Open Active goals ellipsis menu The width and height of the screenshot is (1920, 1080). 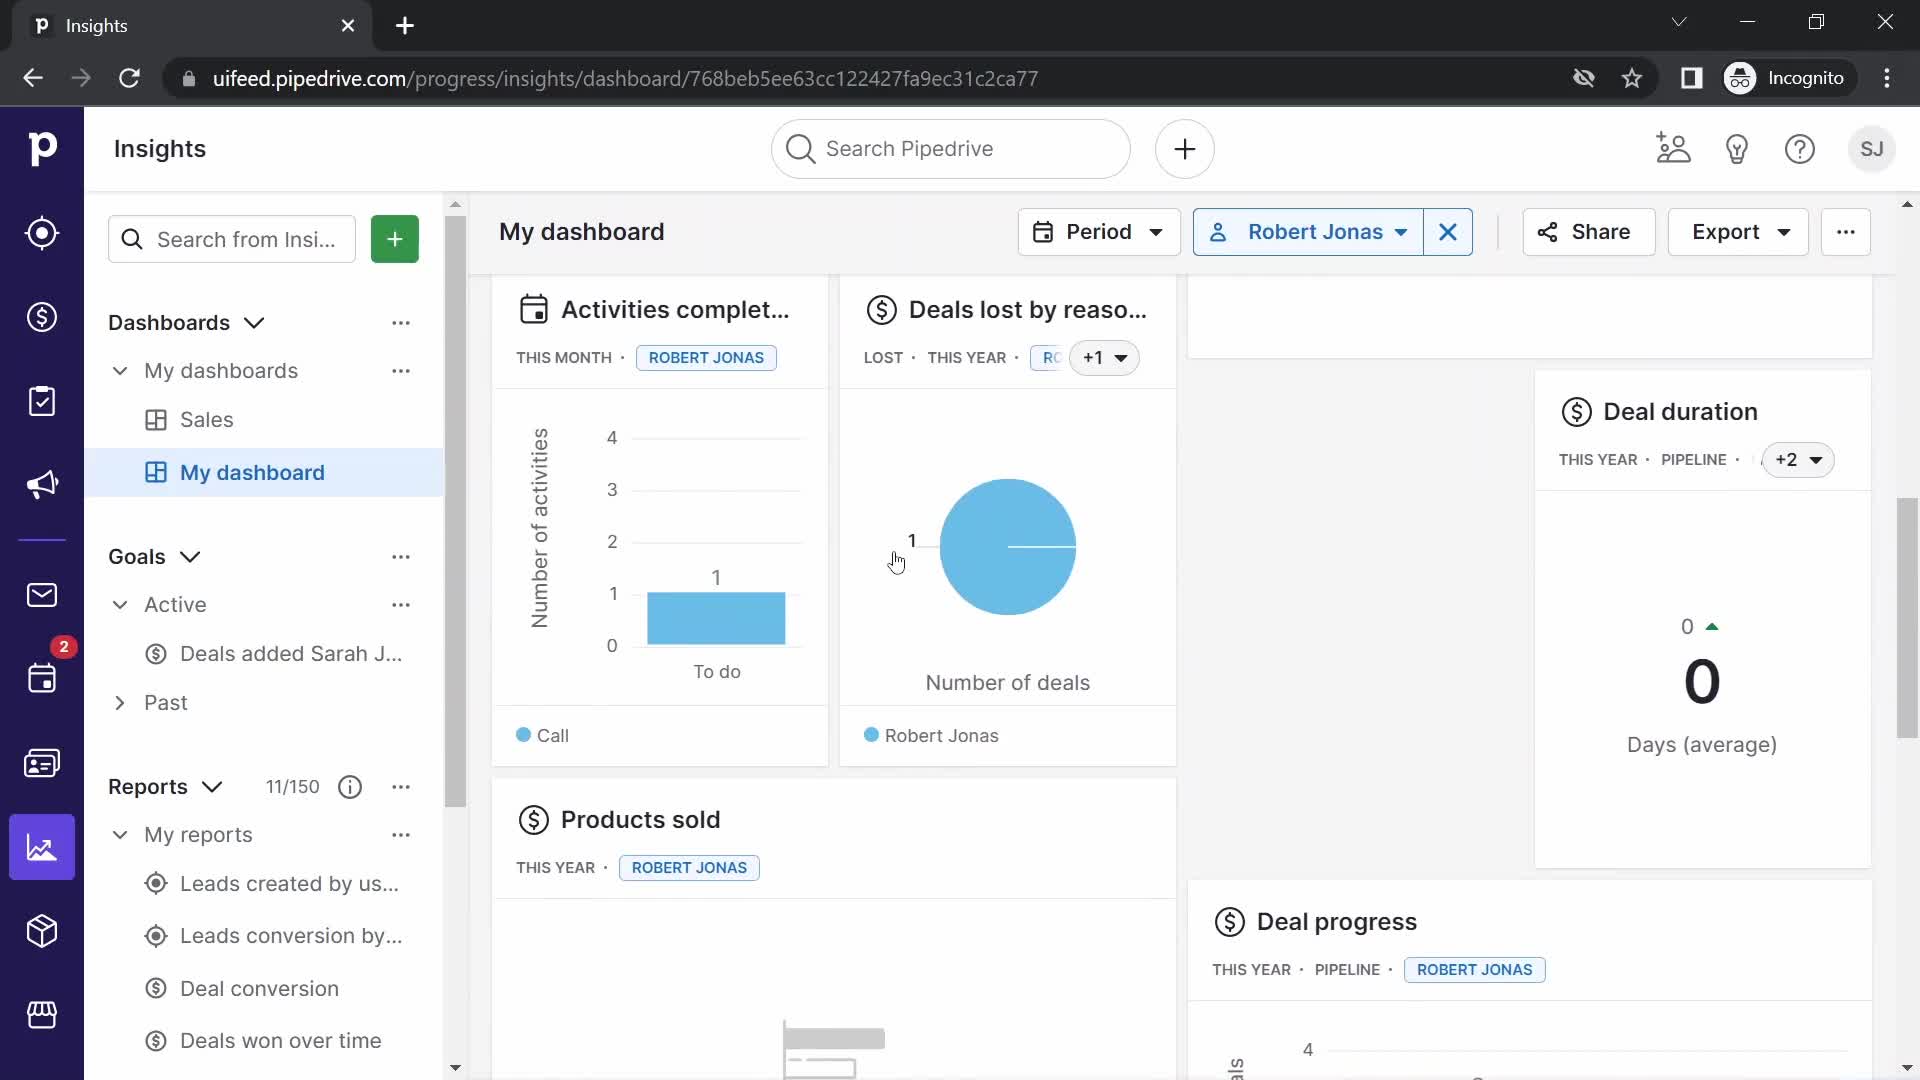click(x=401, y=605)
